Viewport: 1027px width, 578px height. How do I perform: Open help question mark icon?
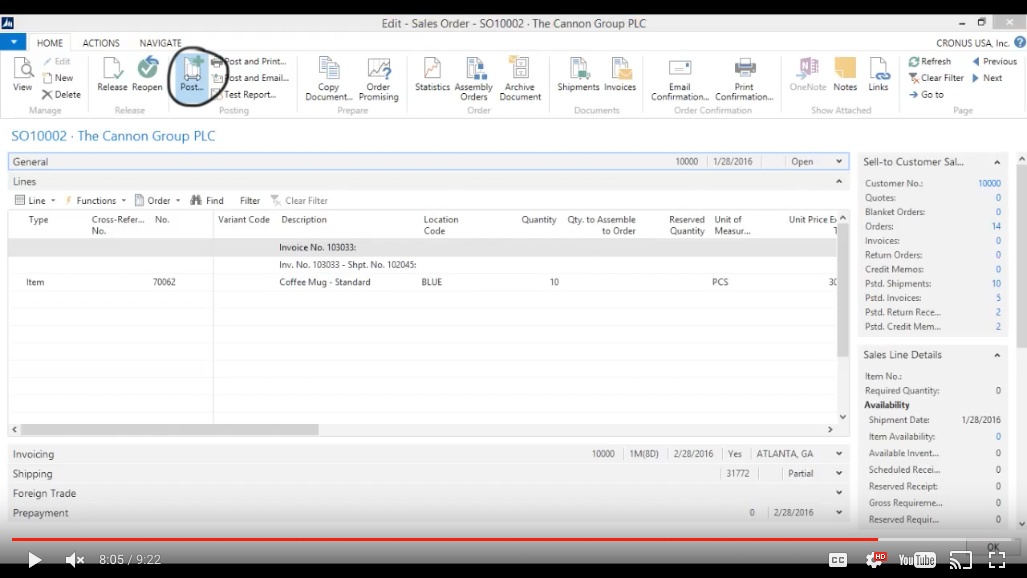1020,42
